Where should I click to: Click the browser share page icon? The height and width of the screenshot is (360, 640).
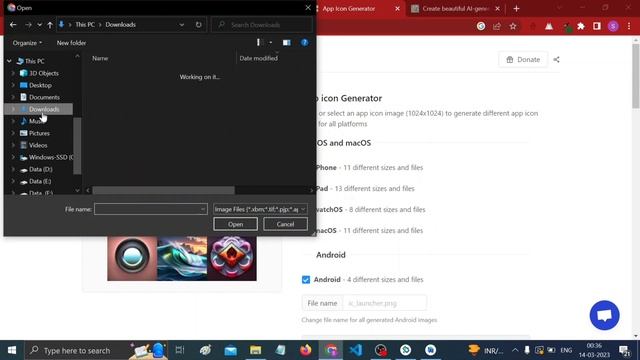497,26
